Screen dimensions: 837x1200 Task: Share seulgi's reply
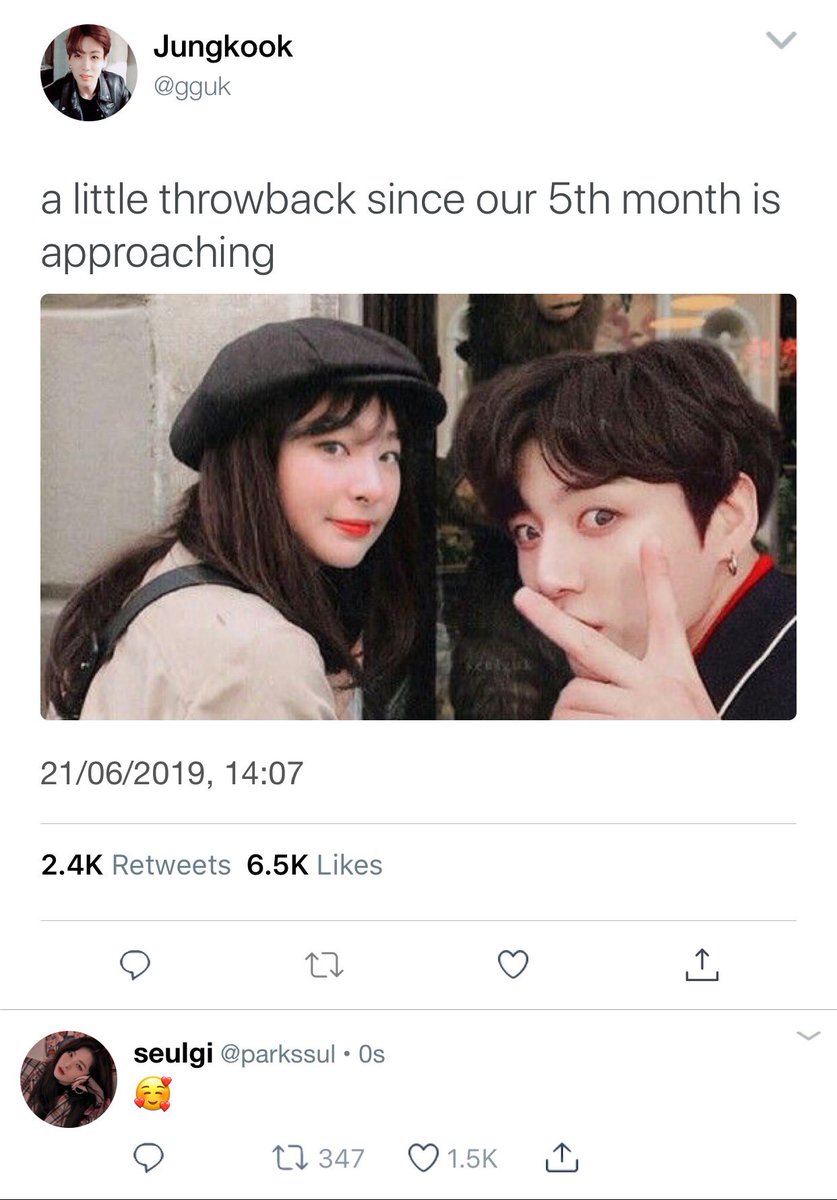click(563, 1158)
